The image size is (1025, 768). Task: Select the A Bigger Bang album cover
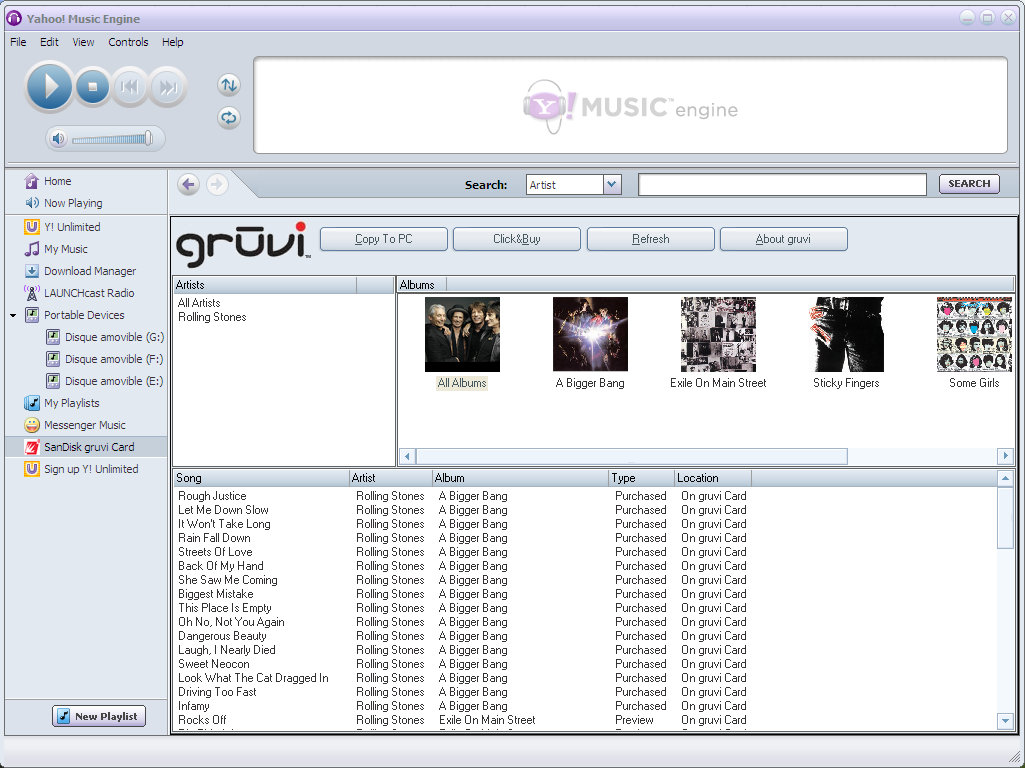(x=590, y=335)
